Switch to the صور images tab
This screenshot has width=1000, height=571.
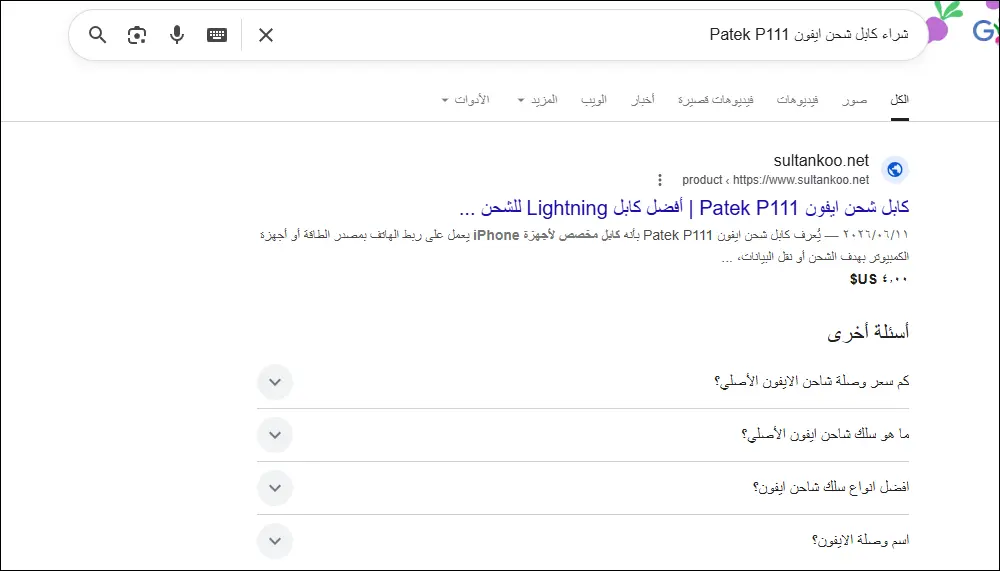tap(855, 100)
